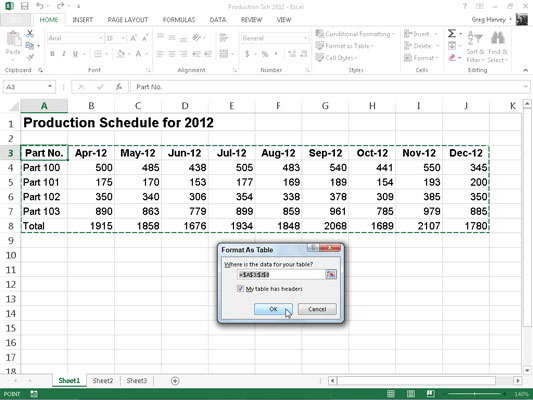Toggle the My table has headers checkbox
Screen dimensions: 533x400
[x=240, y=289]
